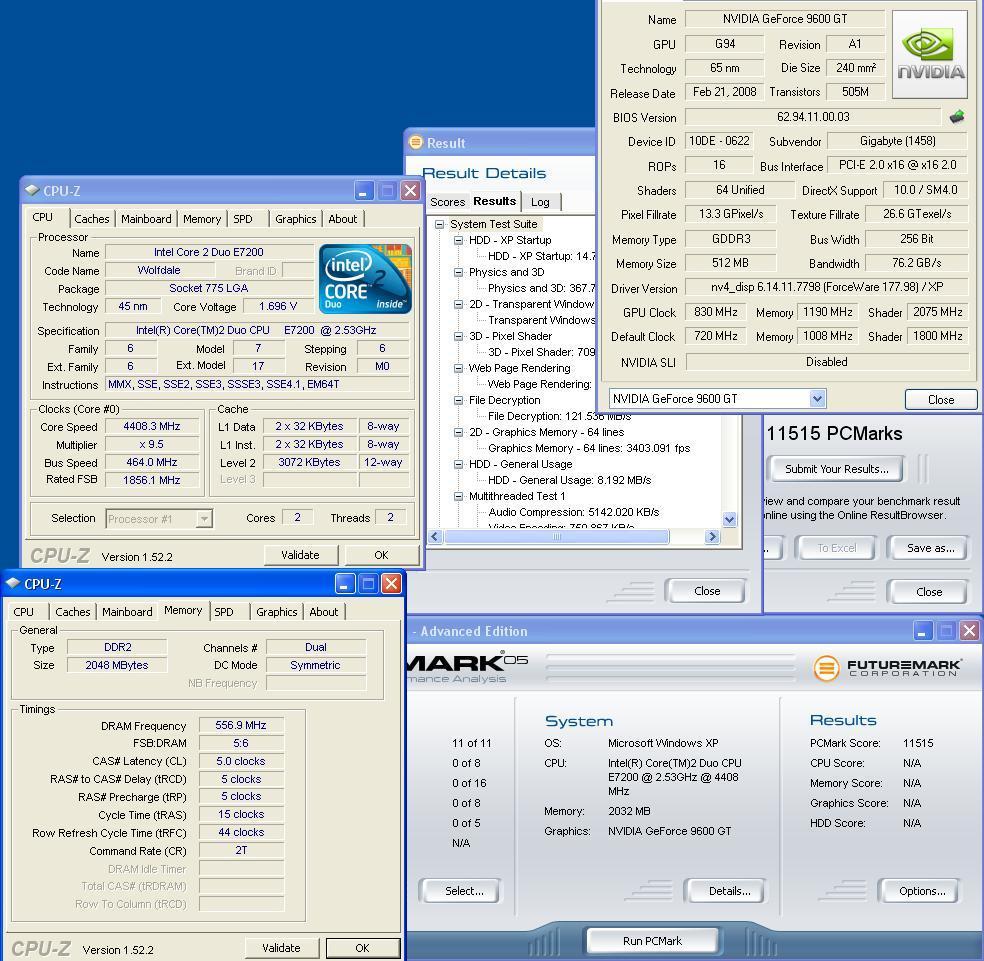Click upper CPU-Z window title icon

(x=32, y=190)
